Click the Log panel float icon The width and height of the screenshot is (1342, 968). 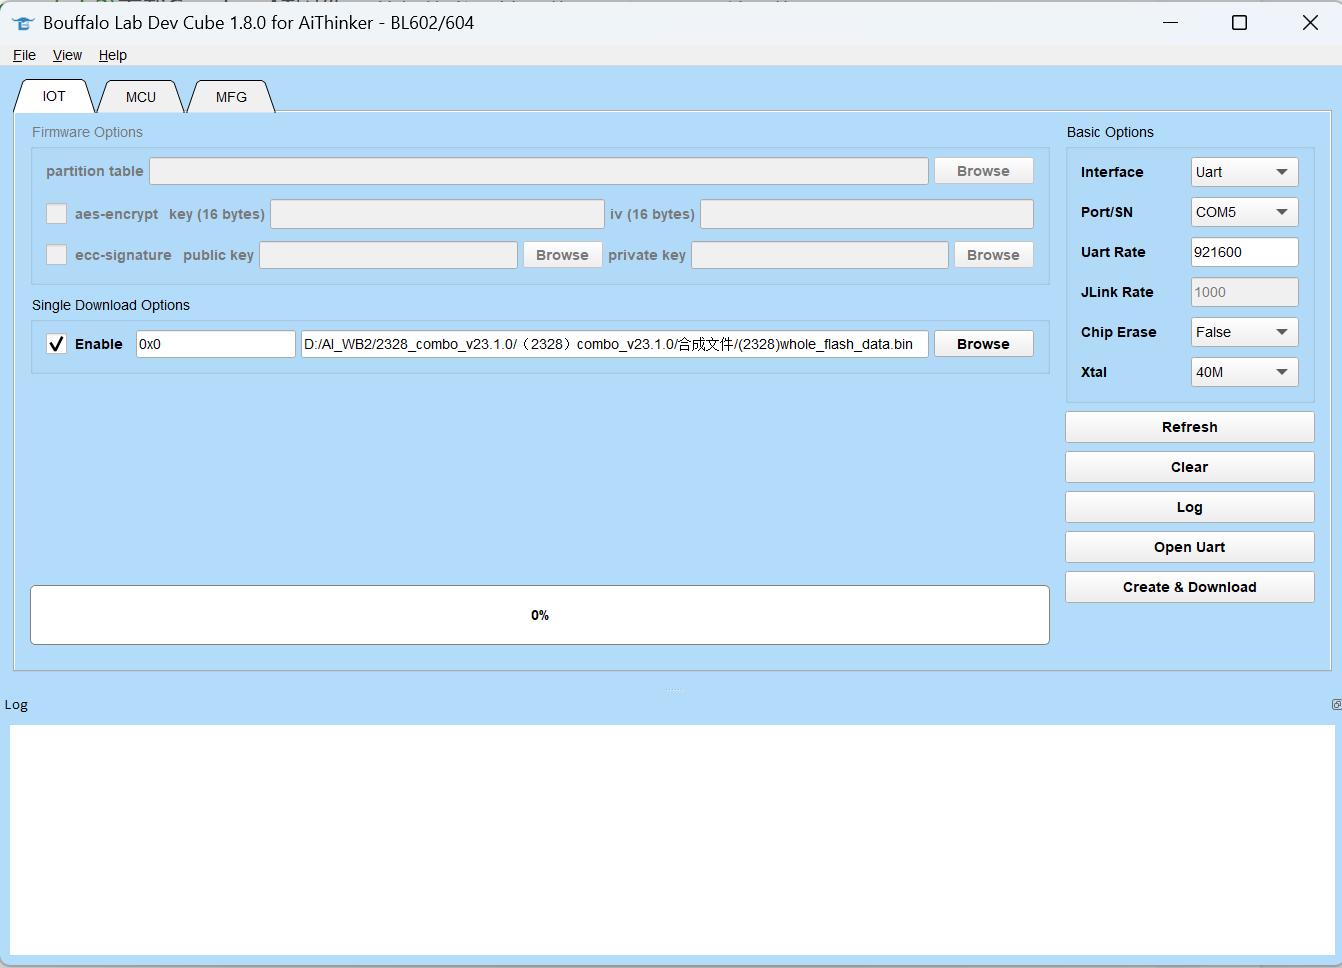tap(1336, 705)
